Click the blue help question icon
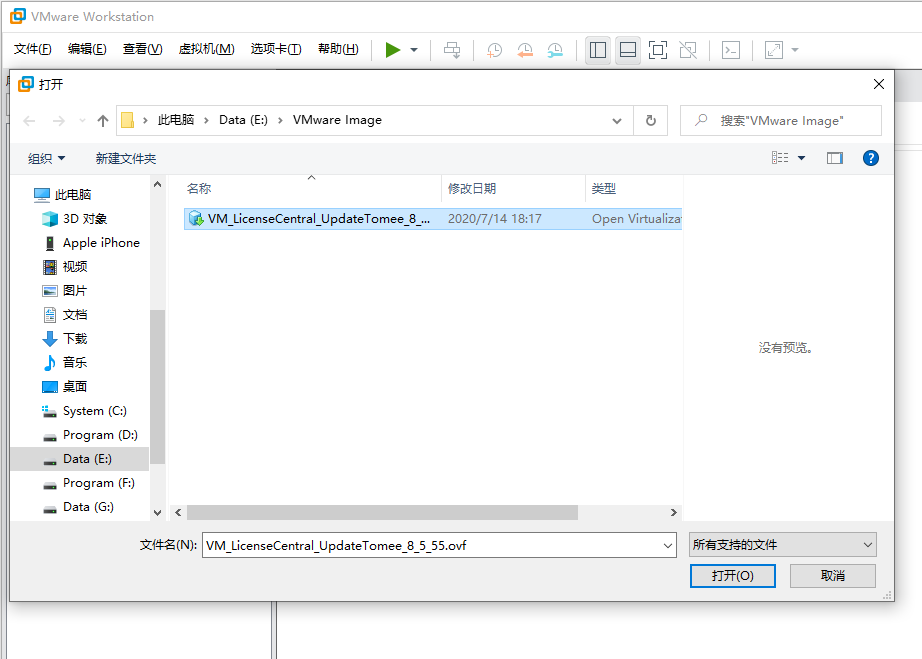The width and height of the screenshot is (922, 659). pos(871,158)
